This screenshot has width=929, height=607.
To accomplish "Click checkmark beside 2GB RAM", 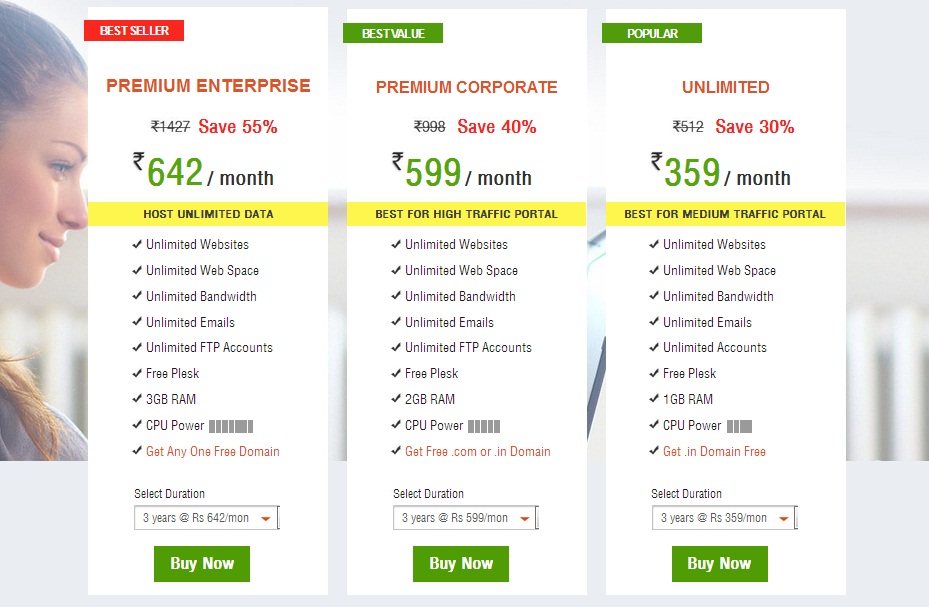I will (396, 399).
